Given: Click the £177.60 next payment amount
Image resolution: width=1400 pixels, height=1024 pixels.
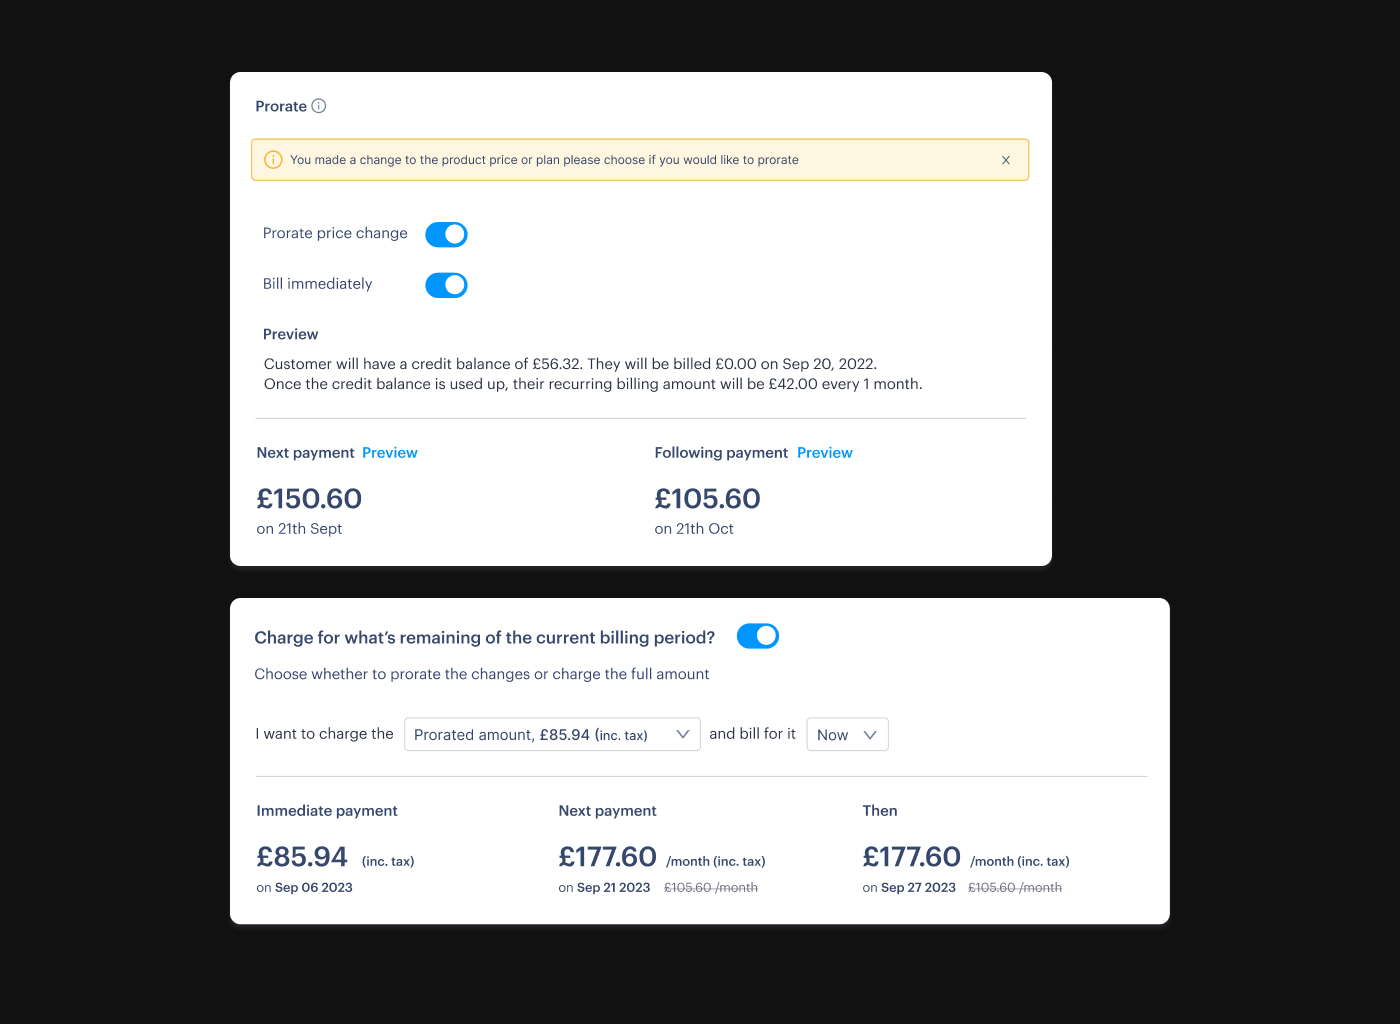Looking at the screenshot, I should (608, 856).
